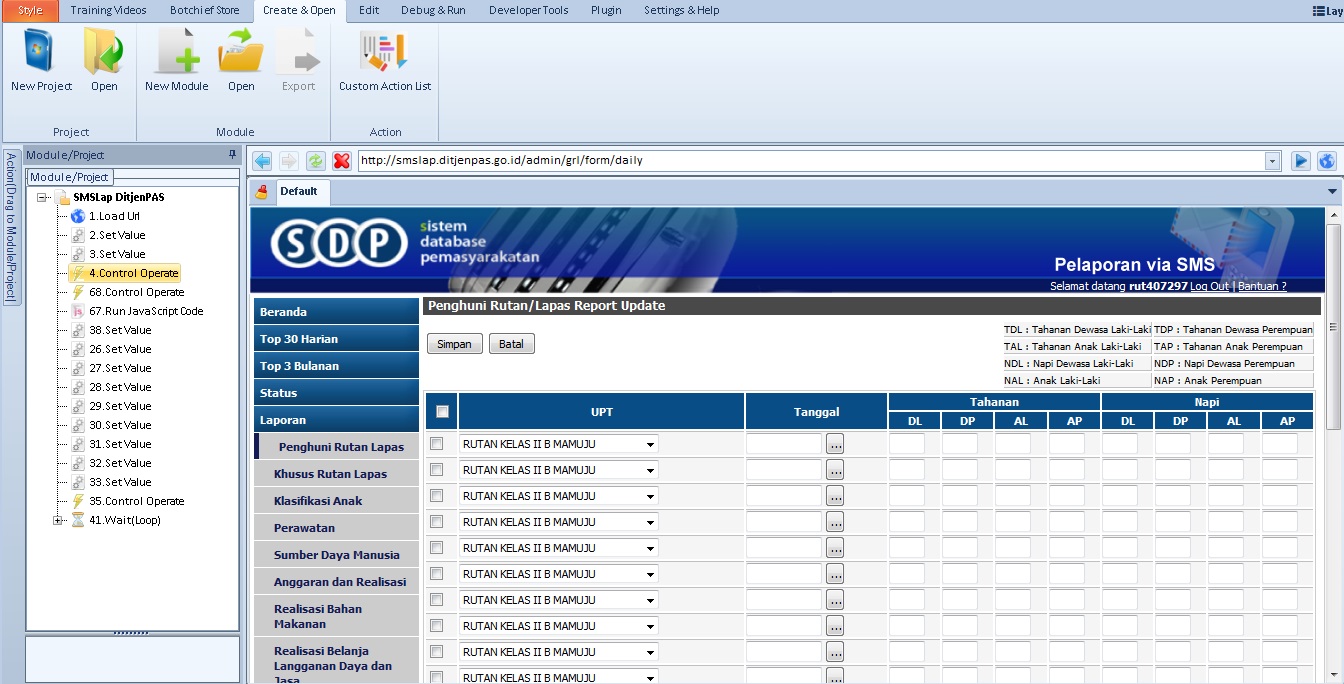Select 67.Run JavaScript Code in module tree
The width and height of the screenshot is (1344, 684).
click(145, 311)
